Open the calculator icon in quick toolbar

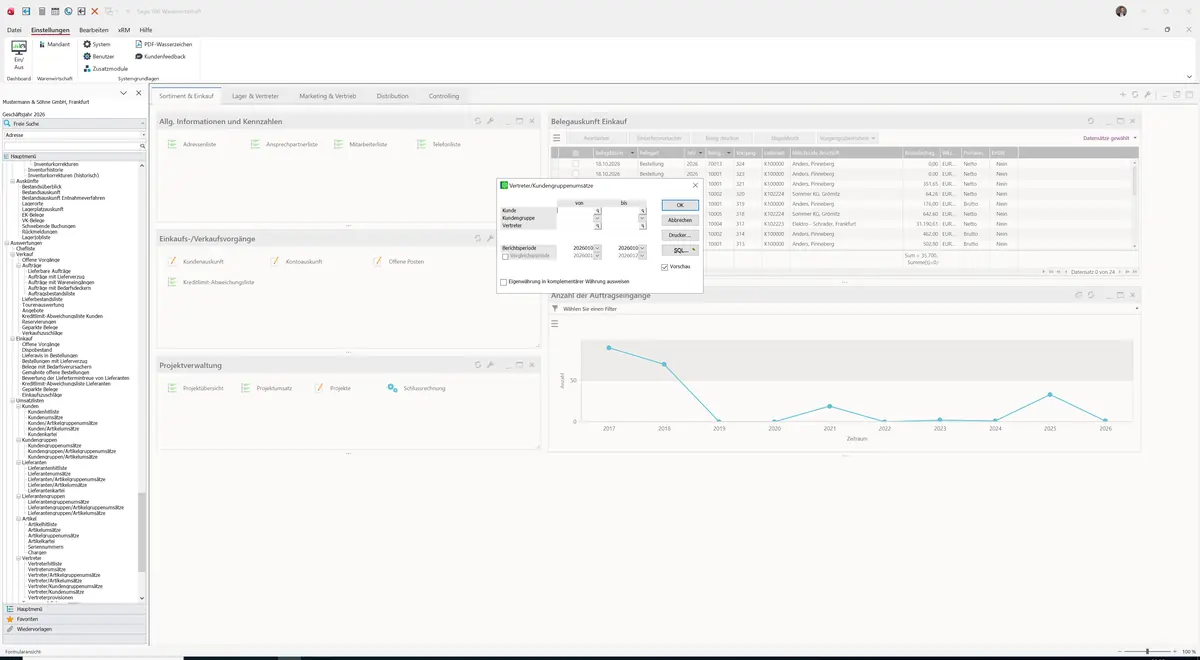[41, 10]
